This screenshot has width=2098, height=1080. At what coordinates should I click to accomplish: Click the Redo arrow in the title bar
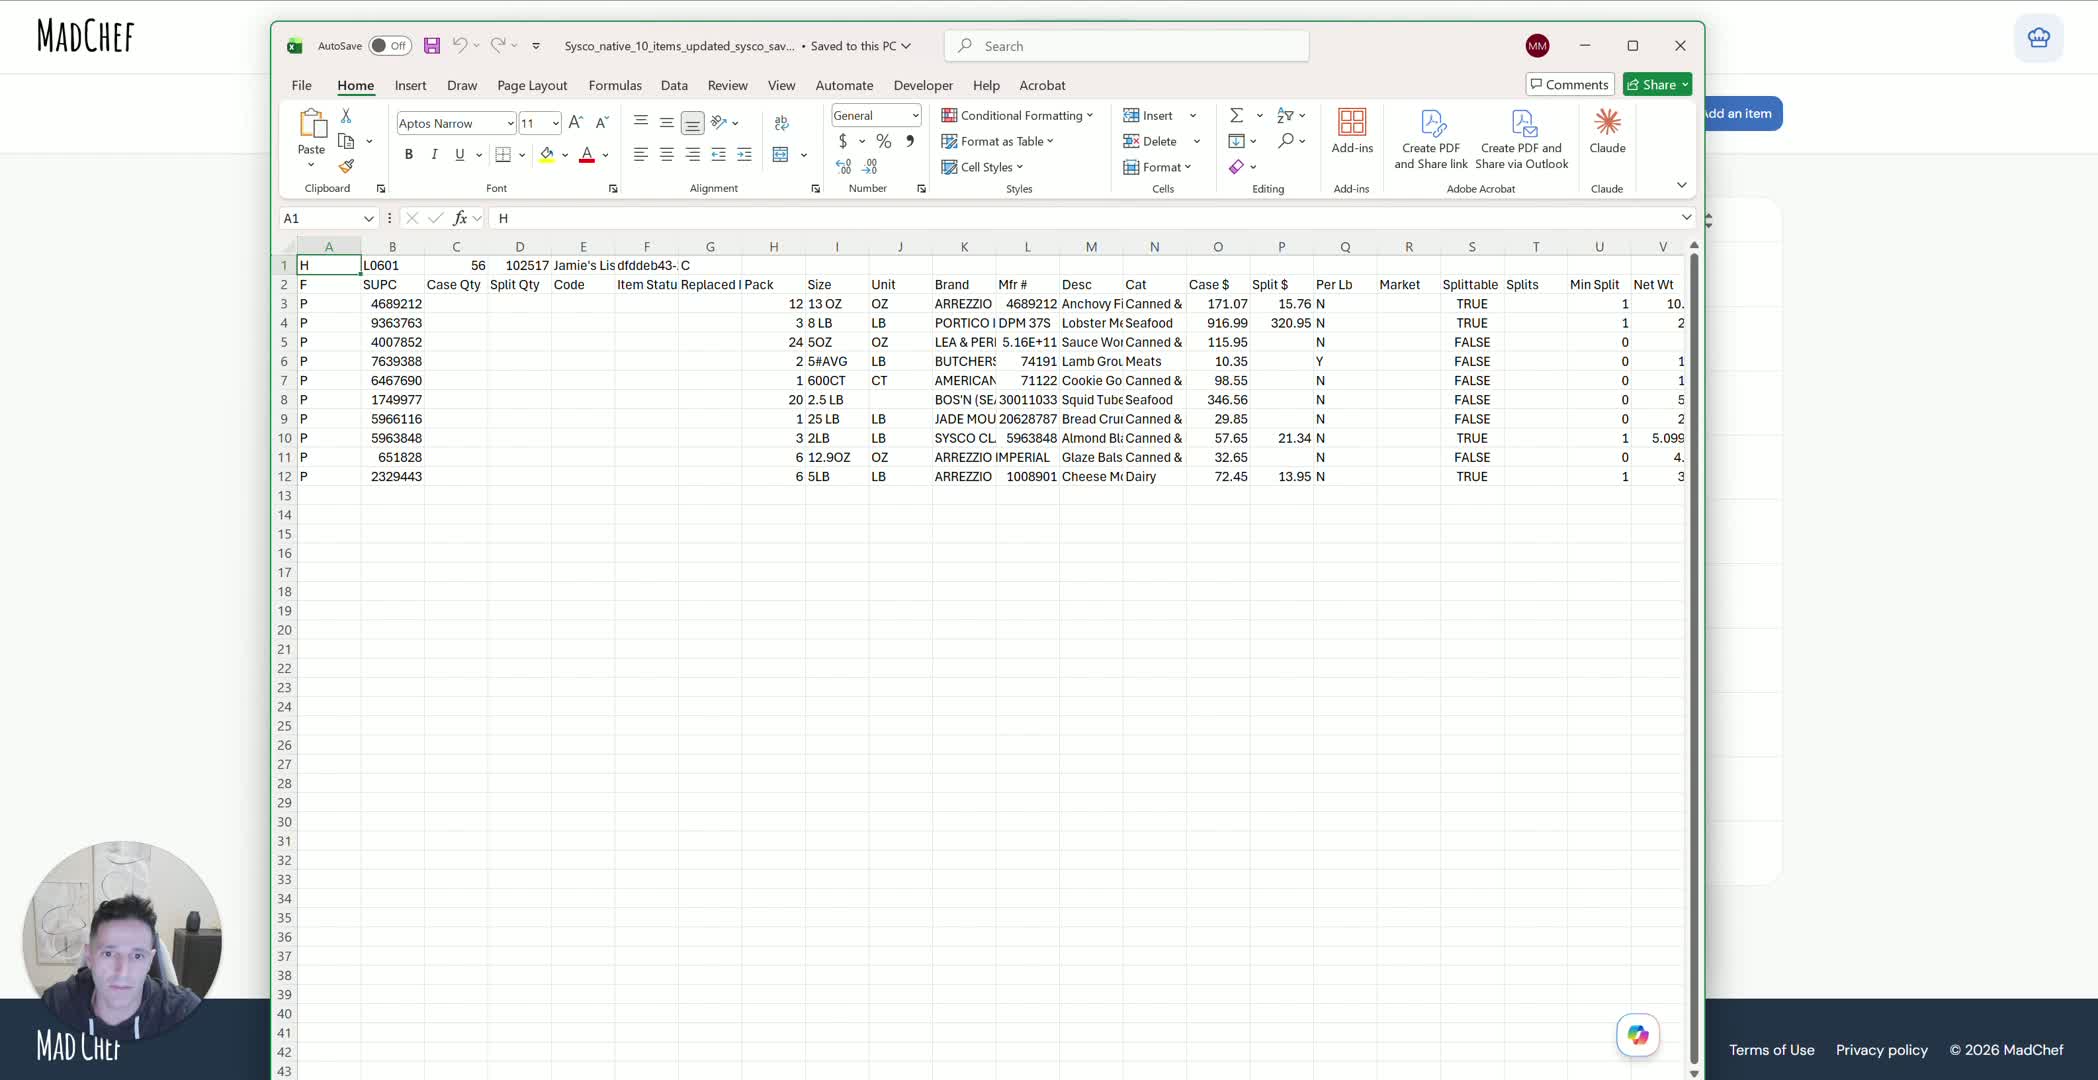(497, 45)
